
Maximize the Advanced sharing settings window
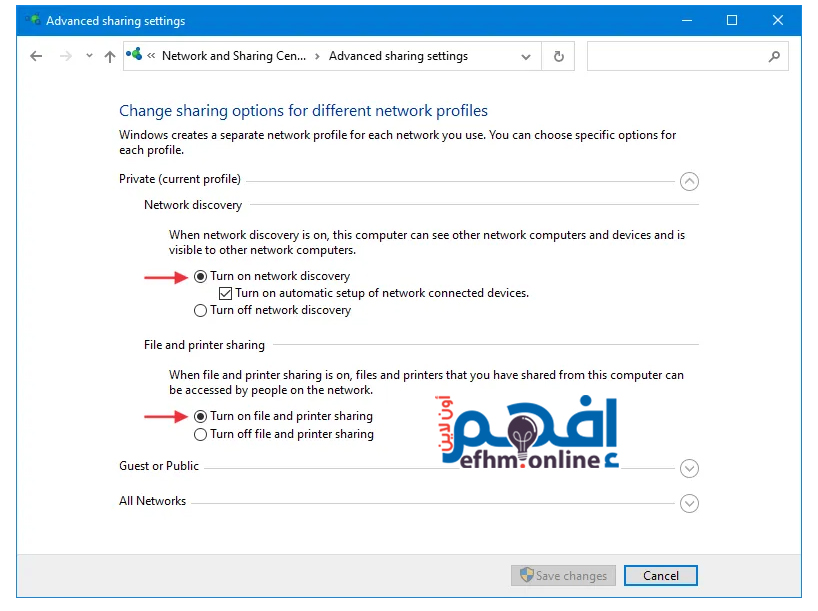(x=732, y=20)
